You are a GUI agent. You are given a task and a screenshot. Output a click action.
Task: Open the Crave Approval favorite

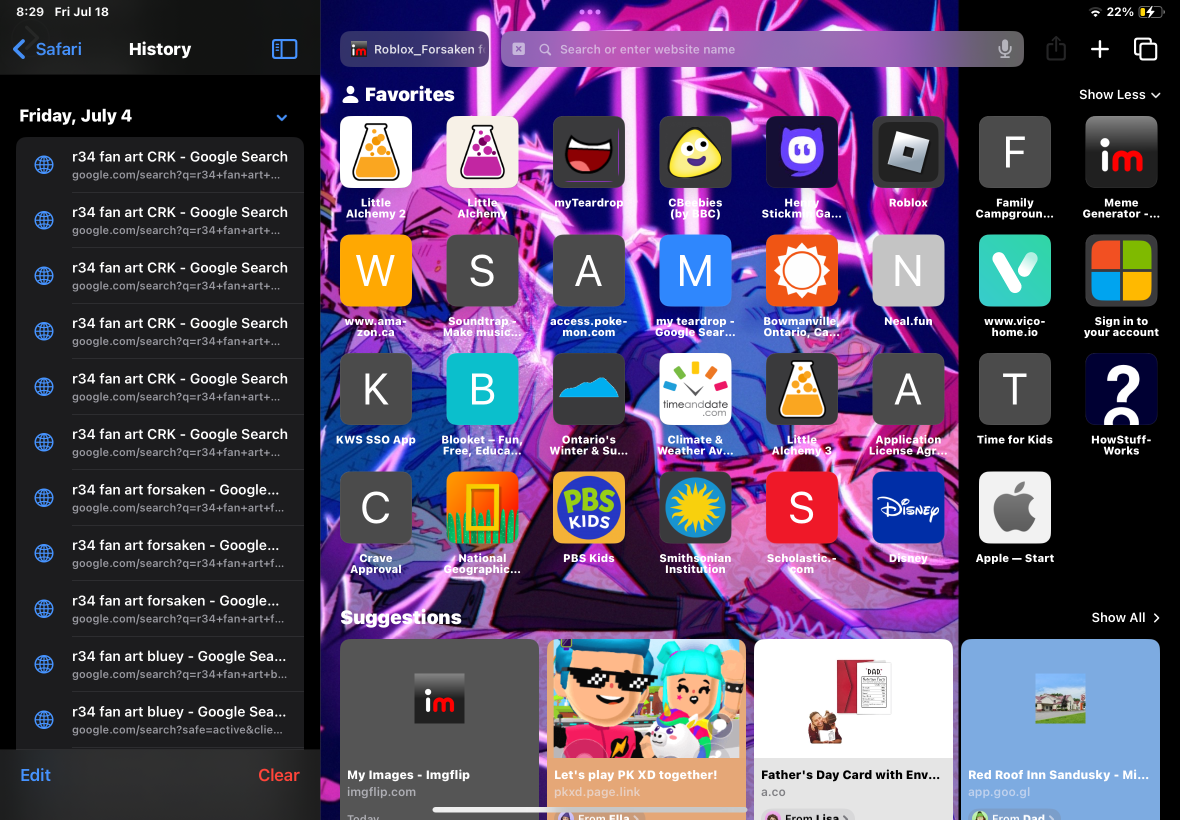[376, 508]
